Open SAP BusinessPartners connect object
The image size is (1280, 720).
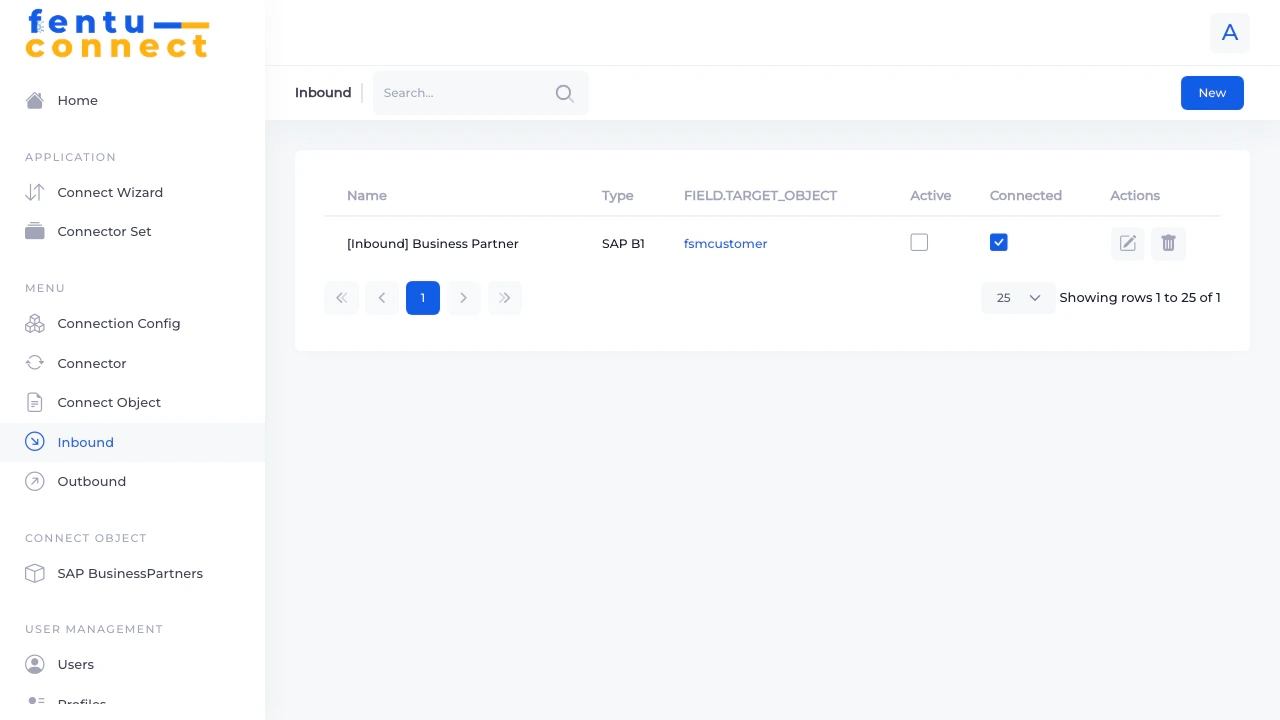pyautogui.click(x=132, y=573)
